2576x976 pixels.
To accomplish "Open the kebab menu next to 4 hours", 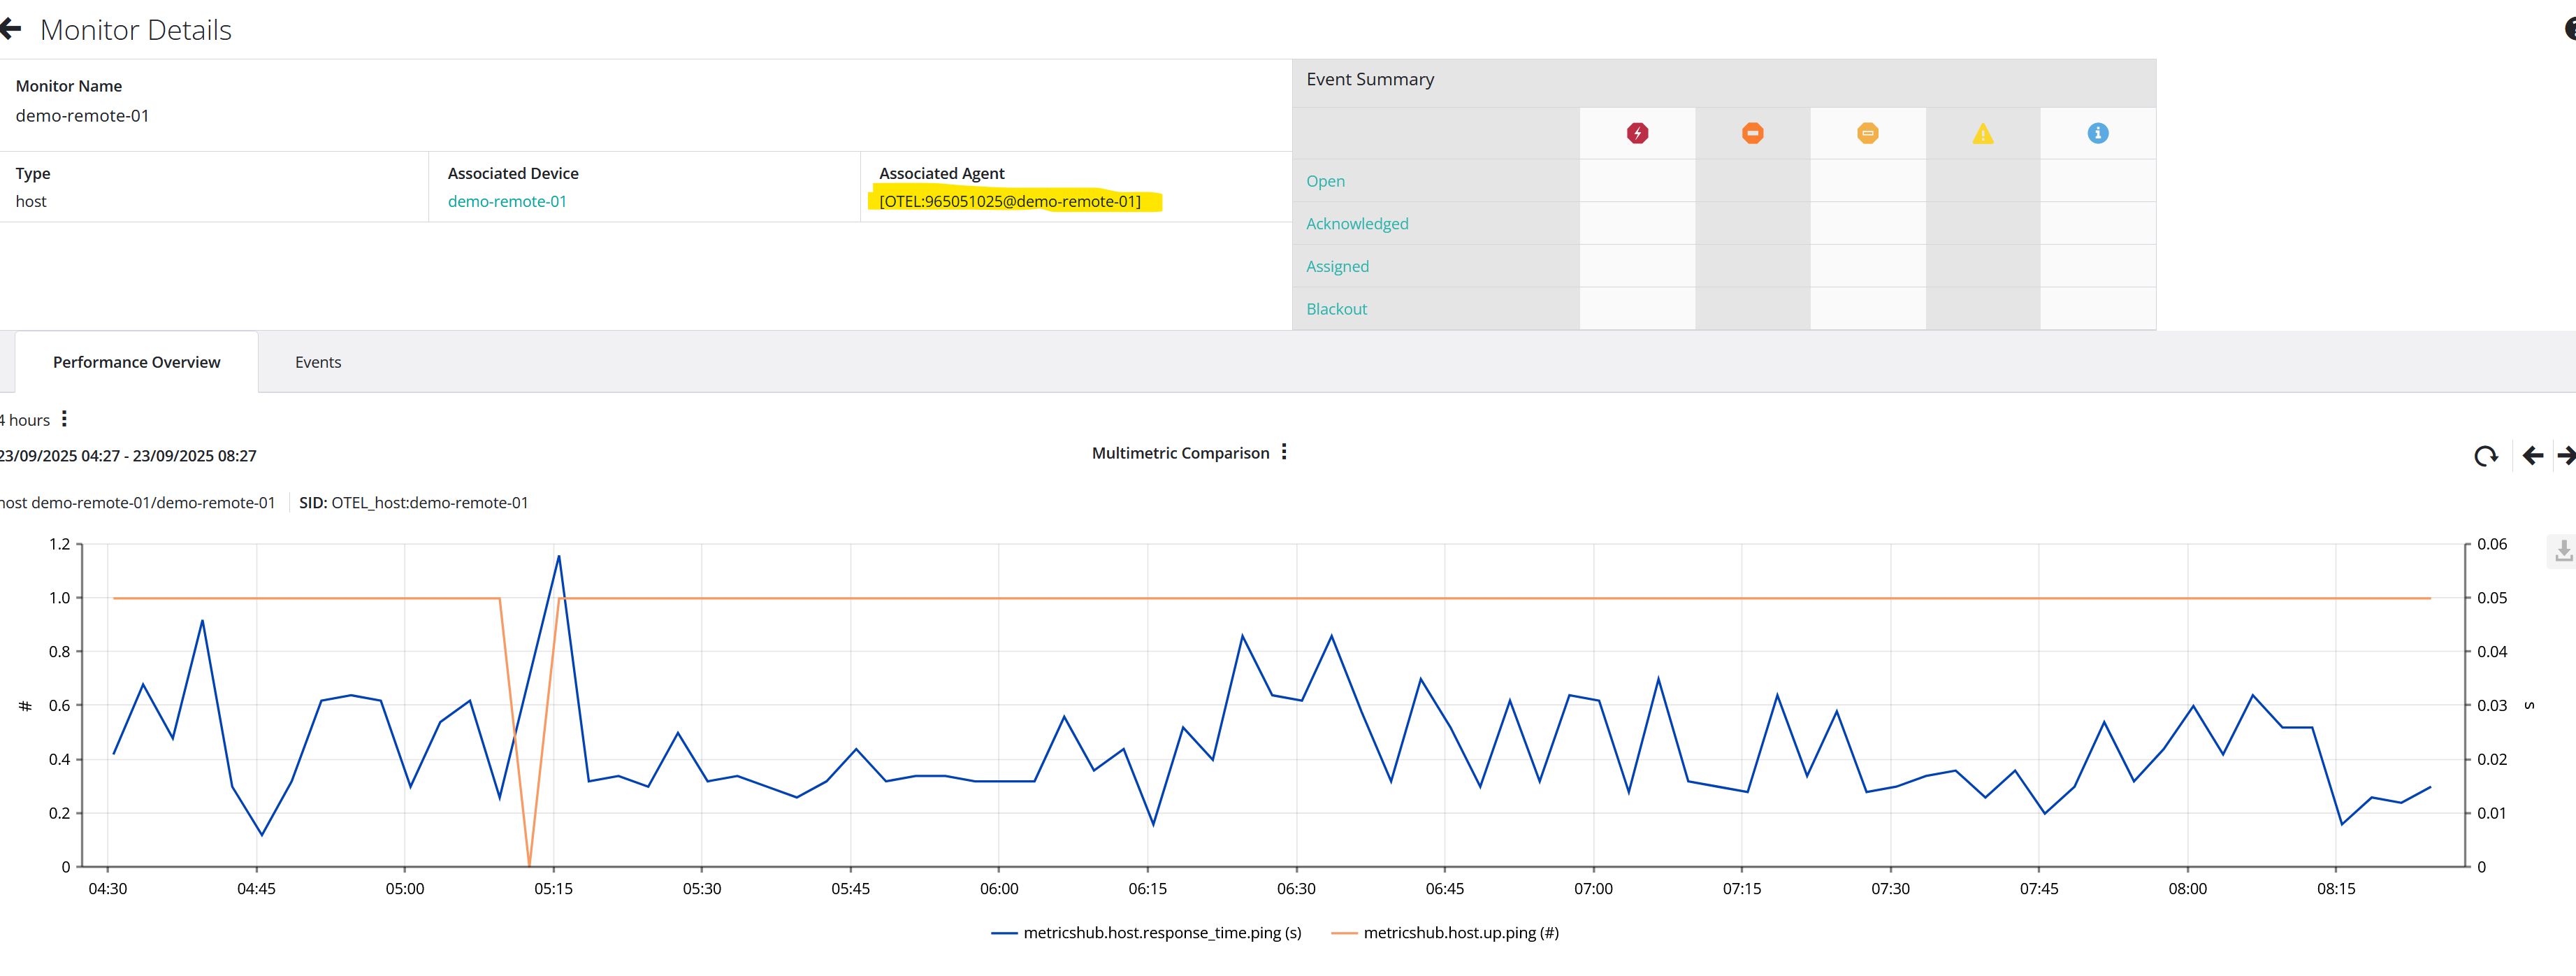I will coord(63,419).
